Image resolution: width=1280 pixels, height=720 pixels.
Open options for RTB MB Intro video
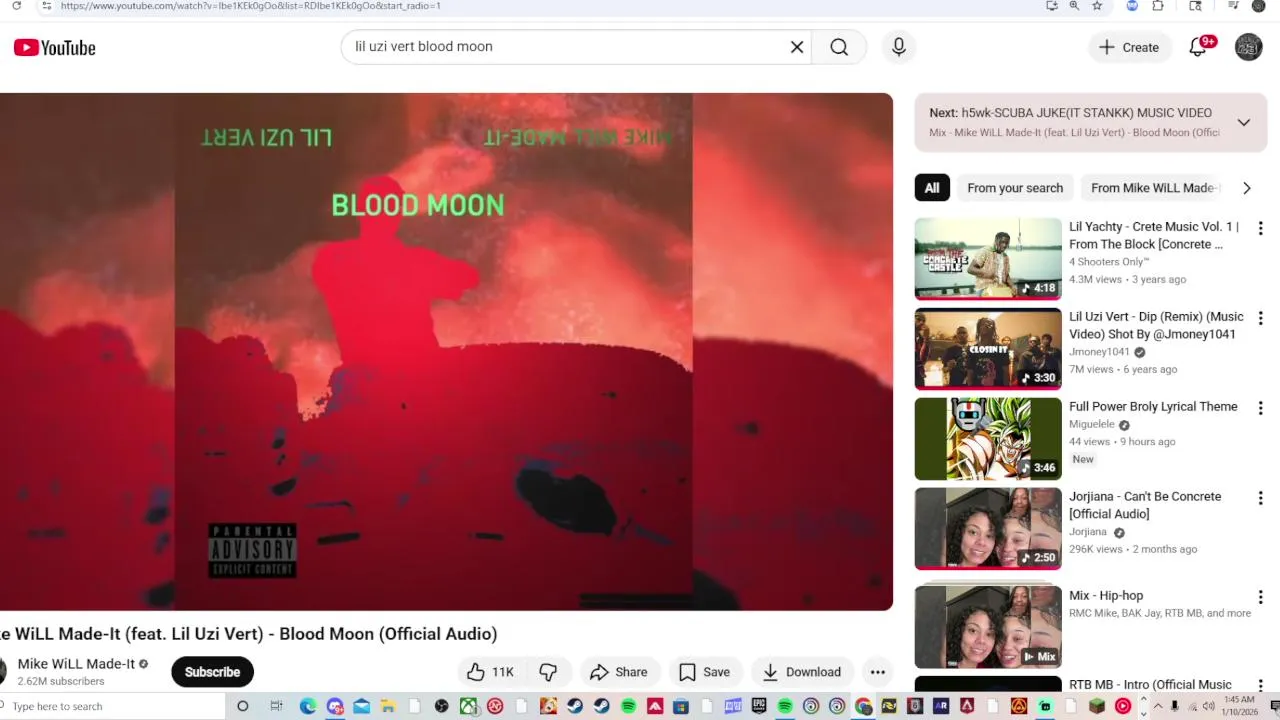tap(1260, 686)
